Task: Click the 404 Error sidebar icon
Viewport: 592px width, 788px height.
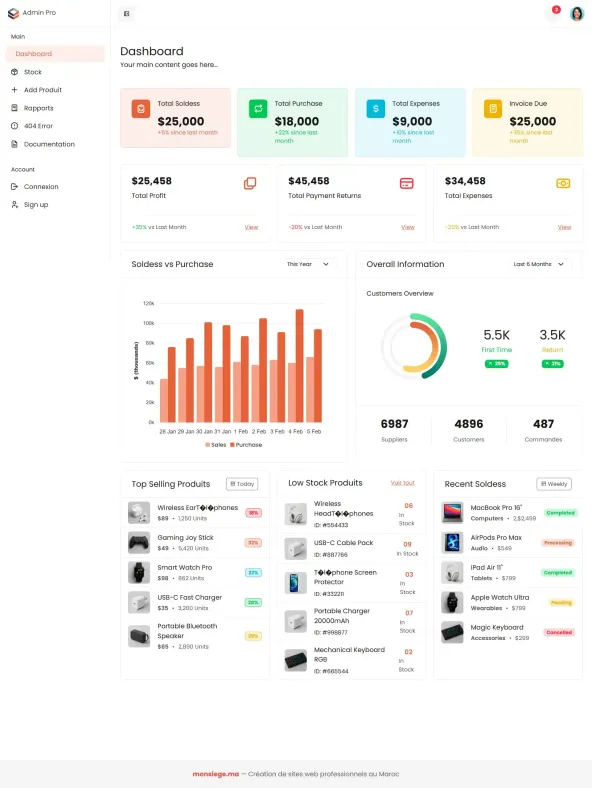Action: click(x=15, y=126)
